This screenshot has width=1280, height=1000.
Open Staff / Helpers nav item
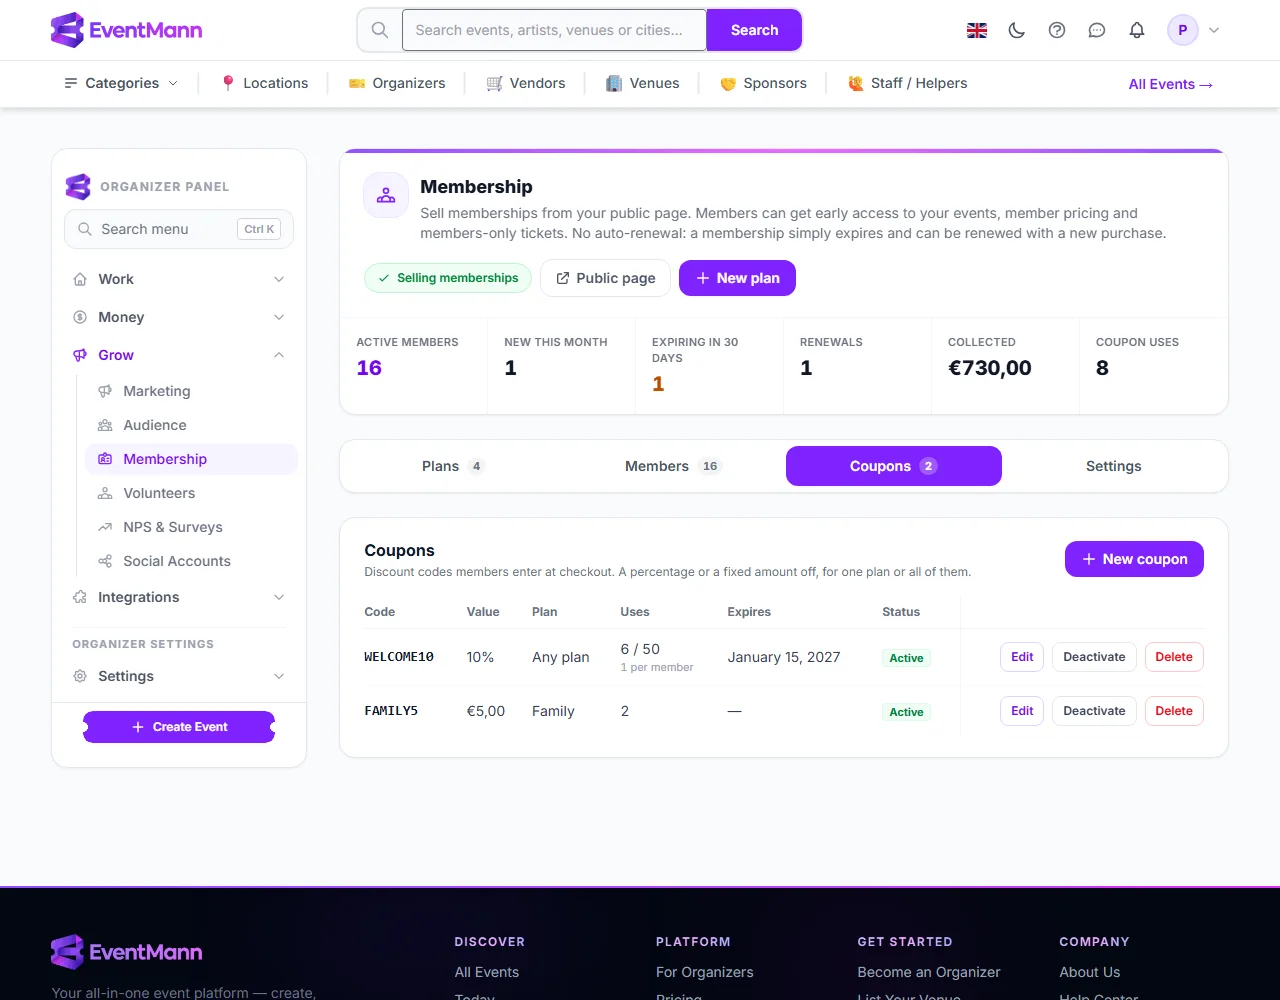(x=908, y=83)
